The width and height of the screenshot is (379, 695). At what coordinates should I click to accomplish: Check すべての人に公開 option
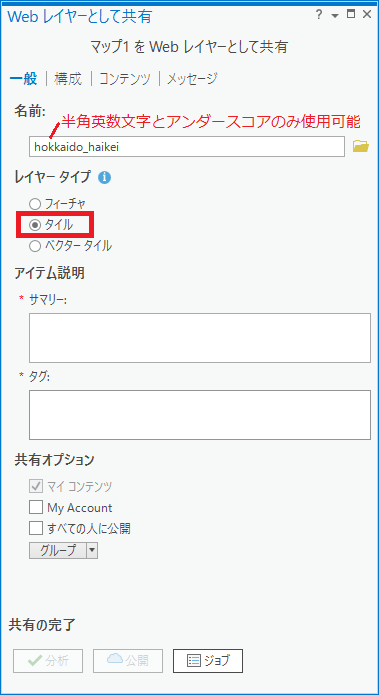tap(36, 528)
